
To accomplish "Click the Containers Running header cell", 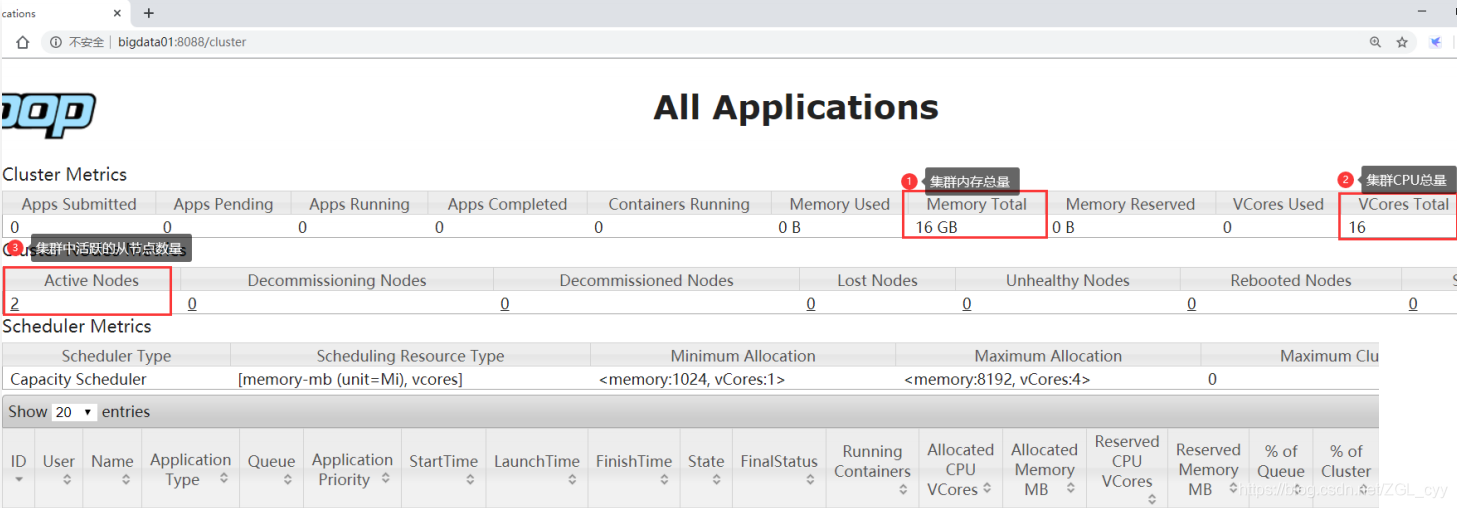I will 679,204.
